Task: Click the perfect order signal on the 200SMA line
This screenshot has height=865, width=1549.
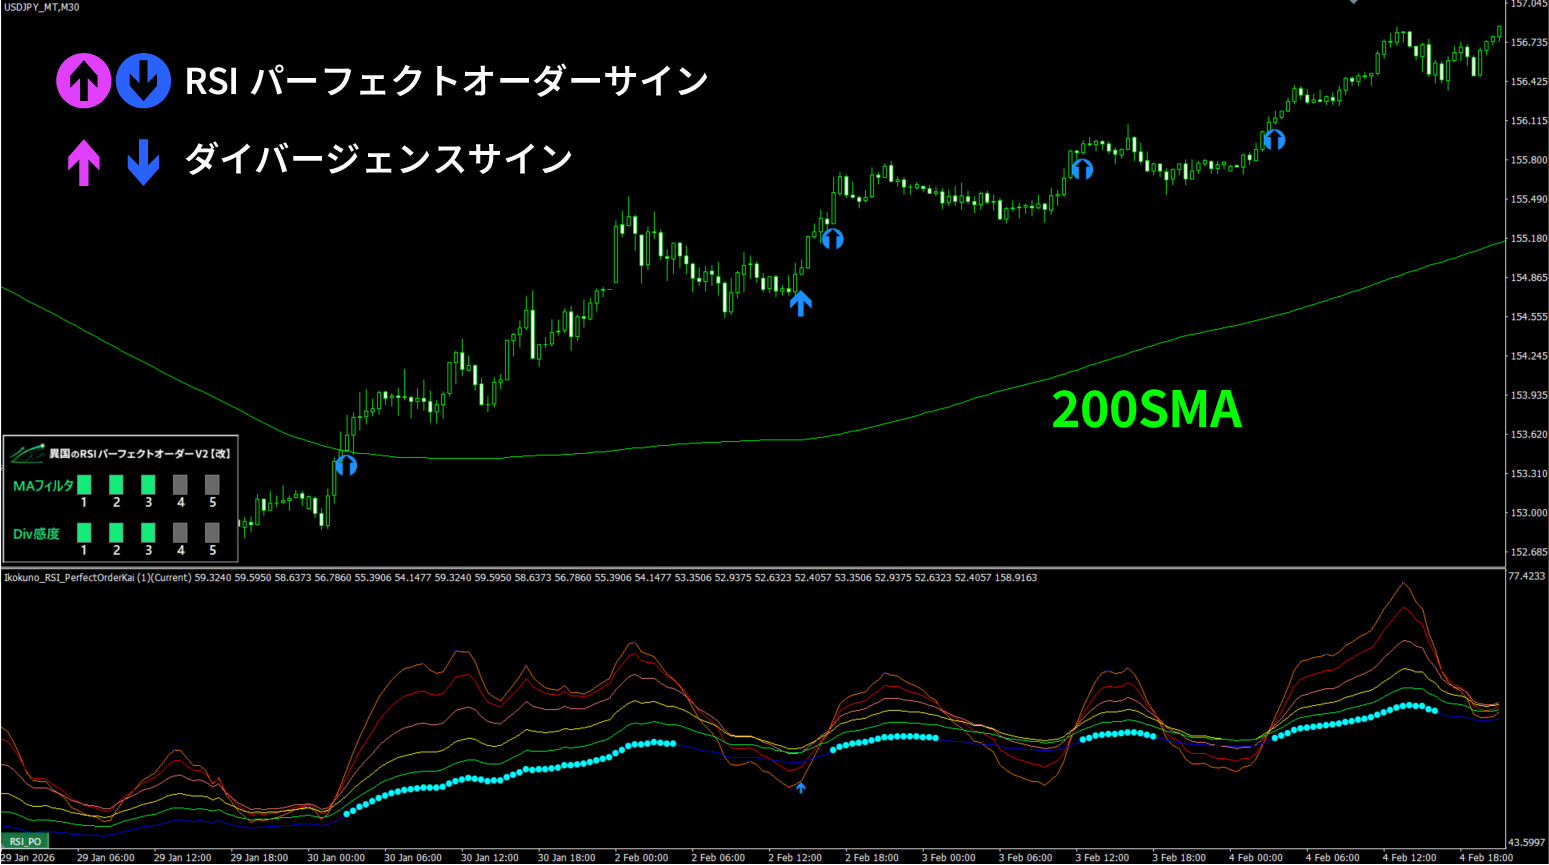Action: click(346, 465)
